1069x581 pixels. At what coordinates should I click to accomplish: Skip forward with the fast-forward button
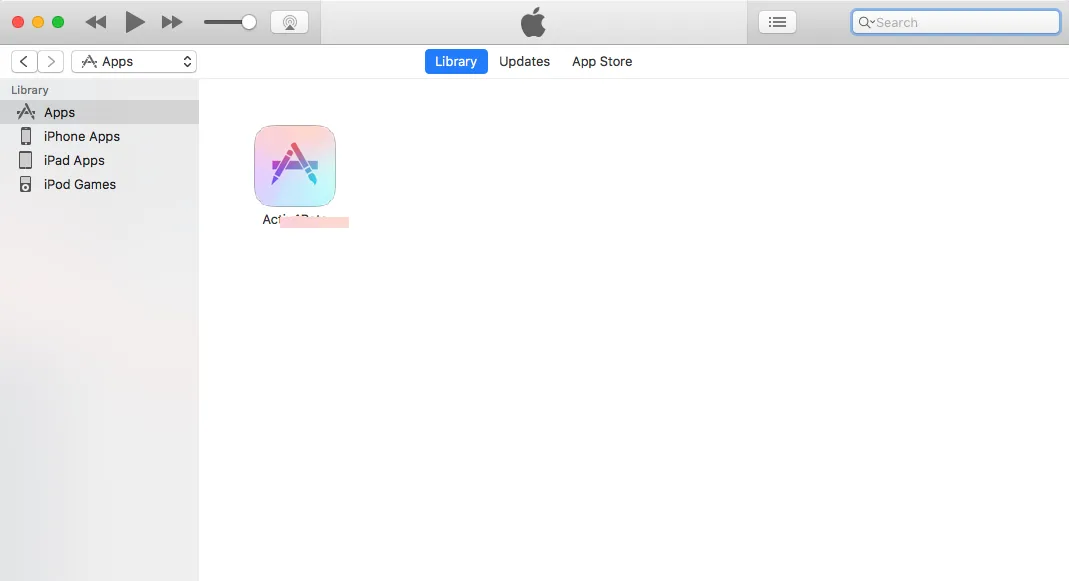172,23
